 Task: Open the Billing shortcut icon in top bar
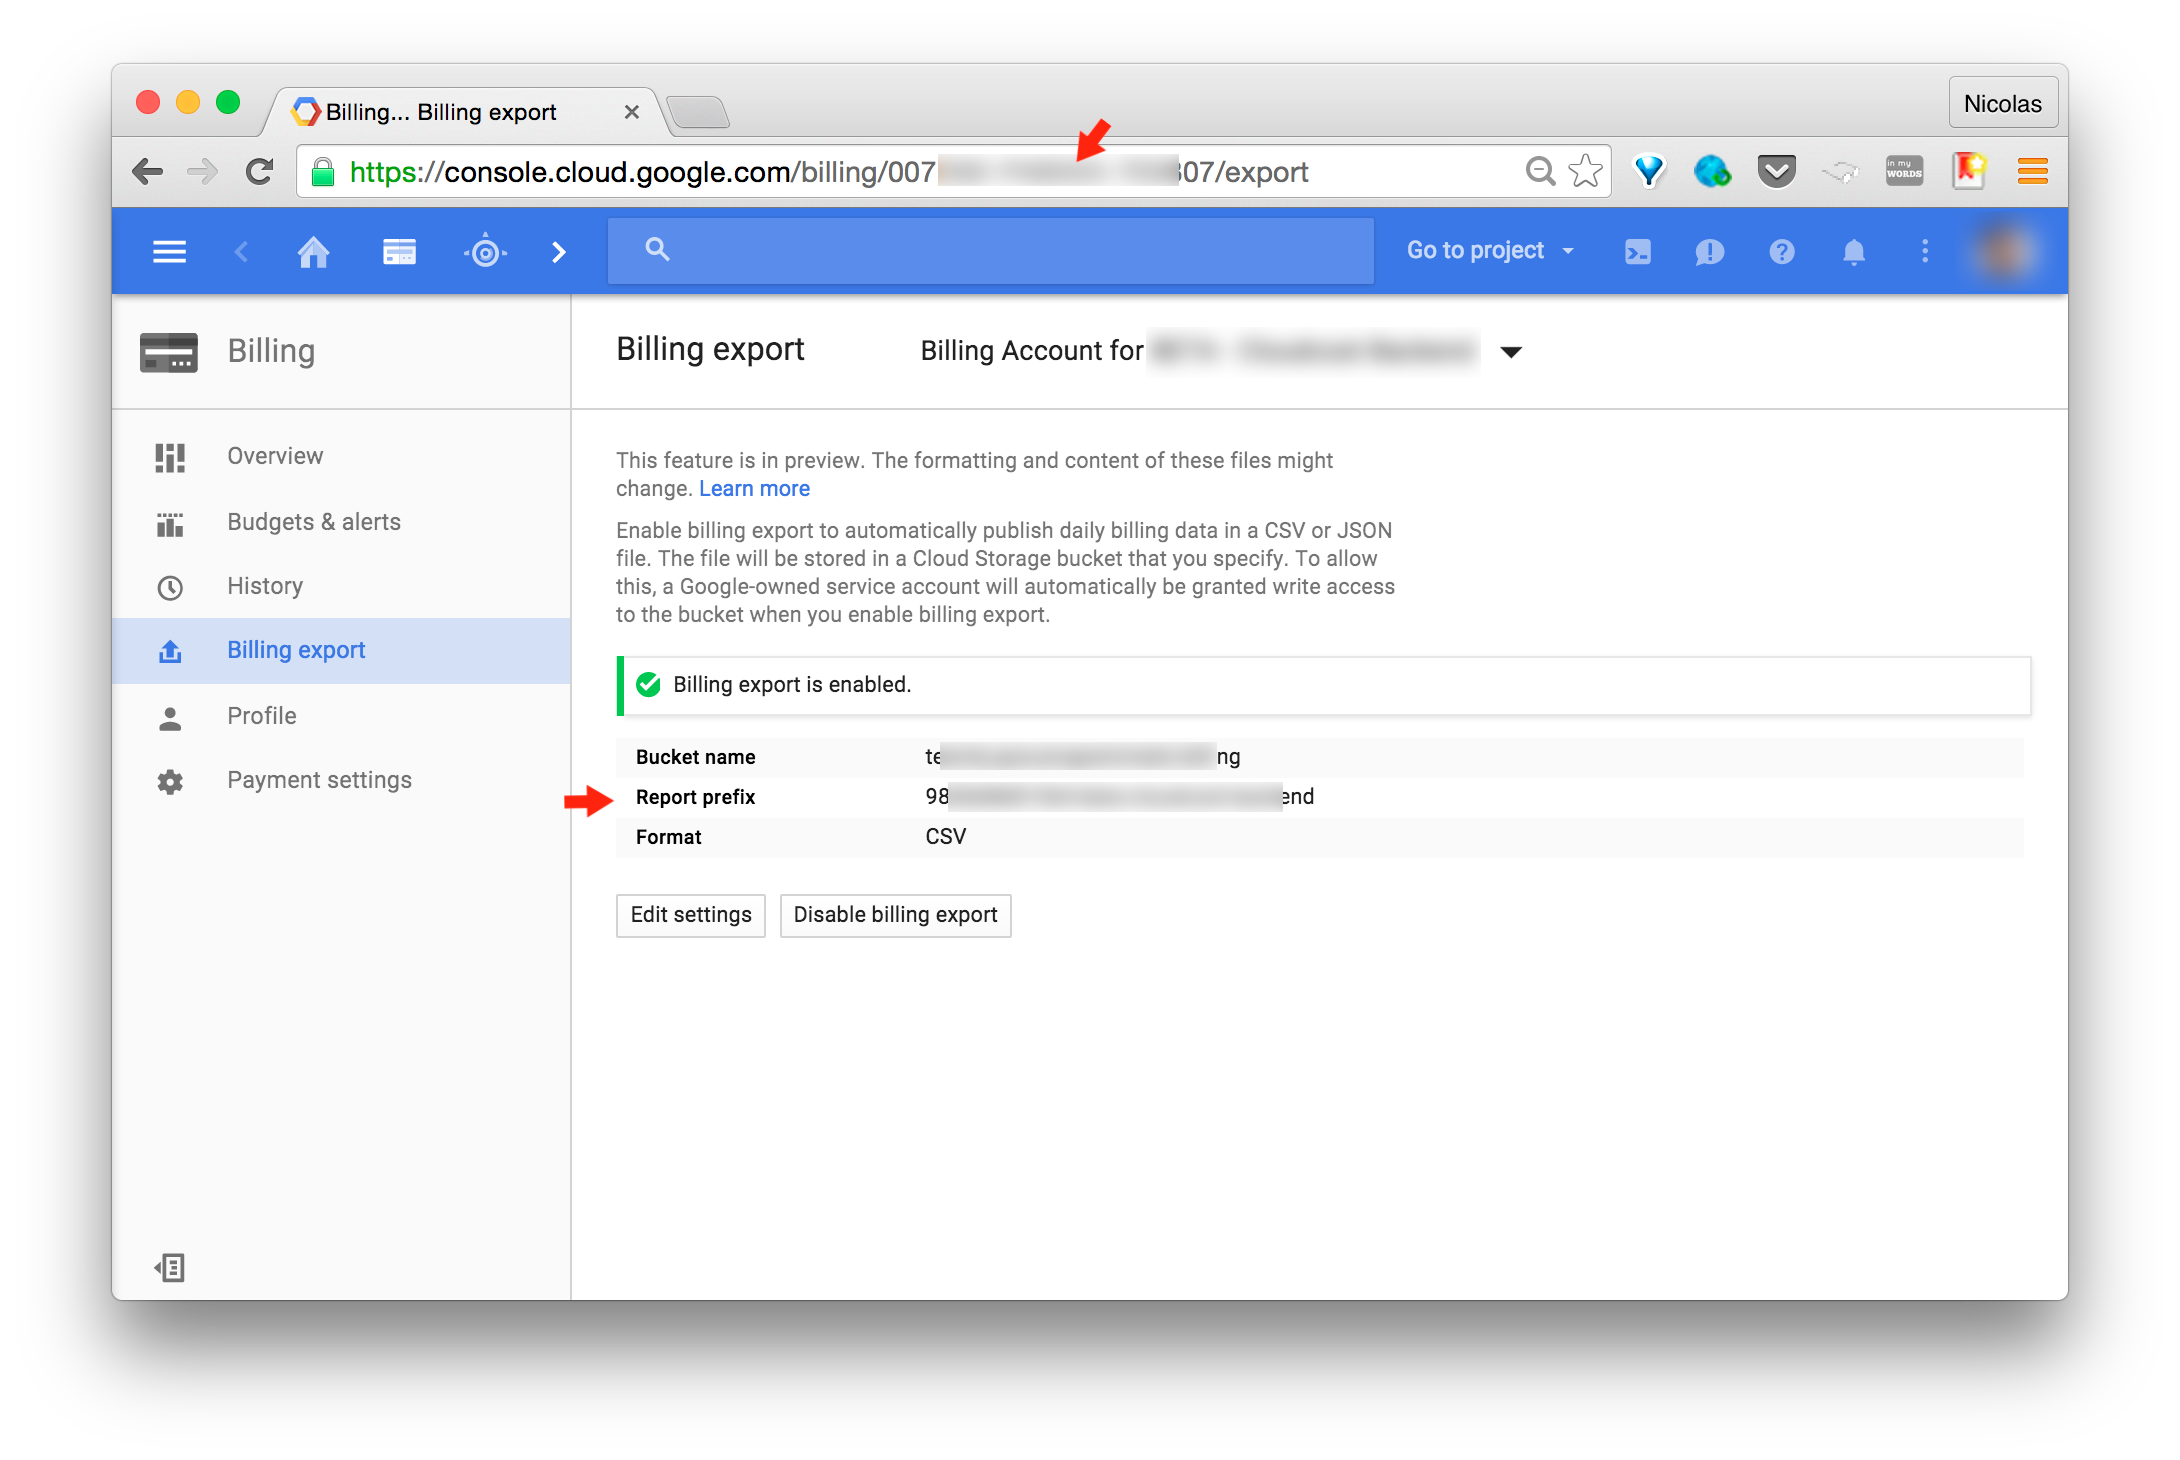(x=399, y=251)
